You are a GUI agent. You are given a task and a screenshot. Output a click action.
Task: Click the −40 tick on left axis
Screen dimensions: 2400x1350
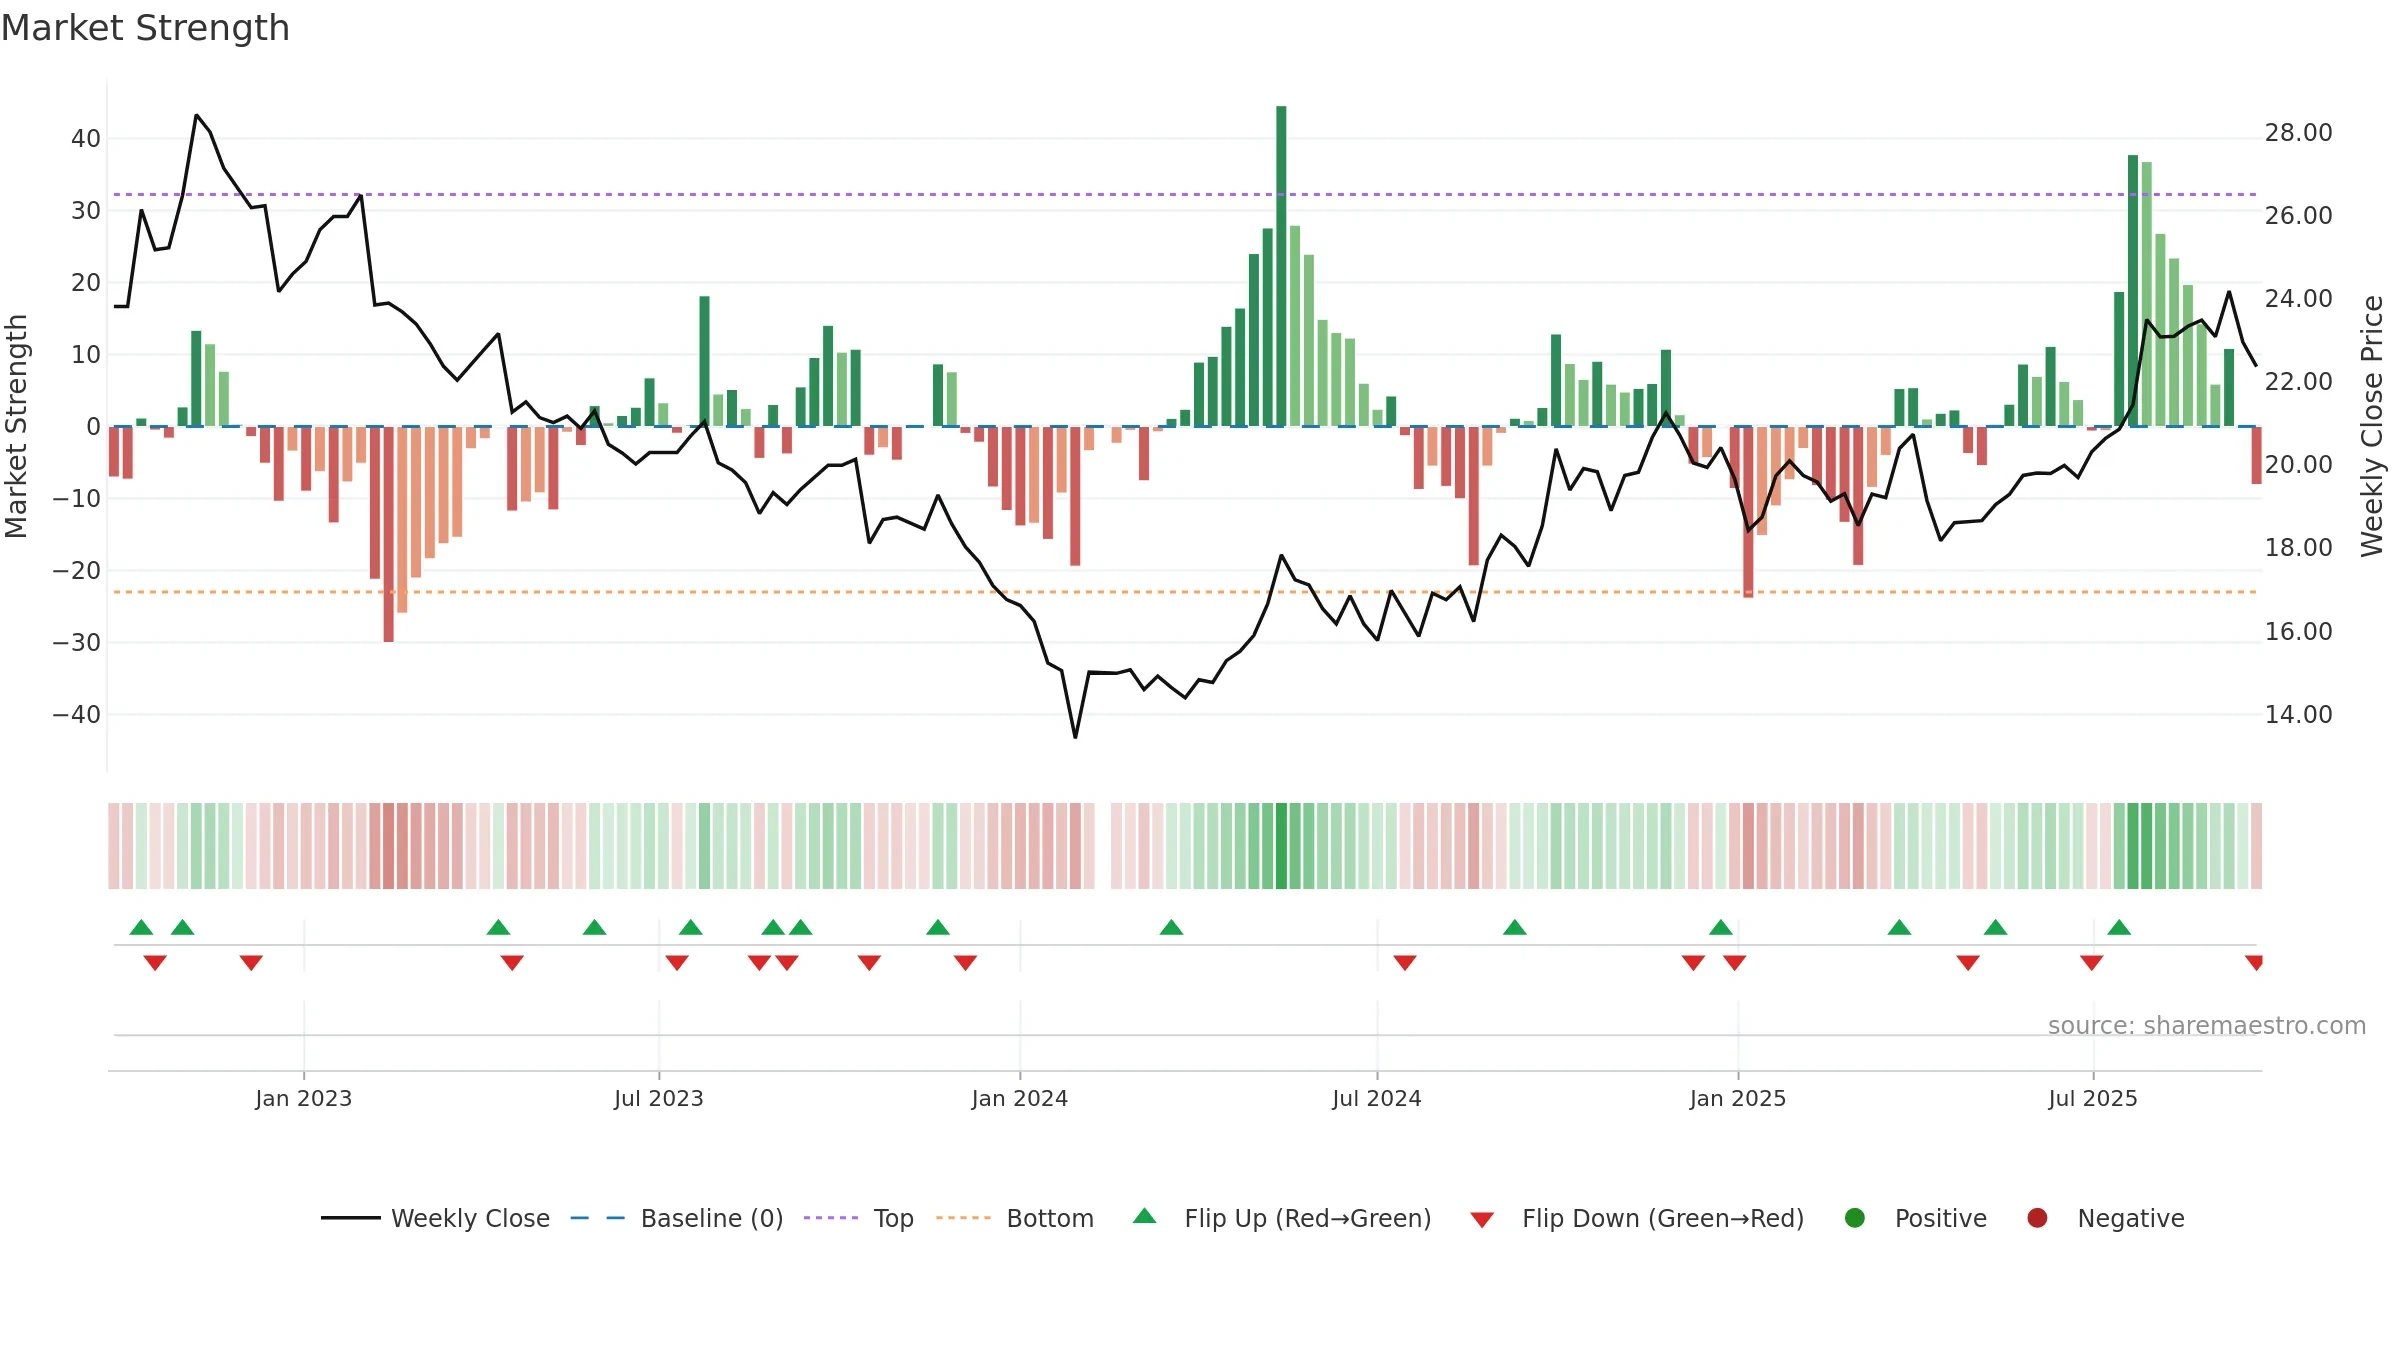point(77,715)
